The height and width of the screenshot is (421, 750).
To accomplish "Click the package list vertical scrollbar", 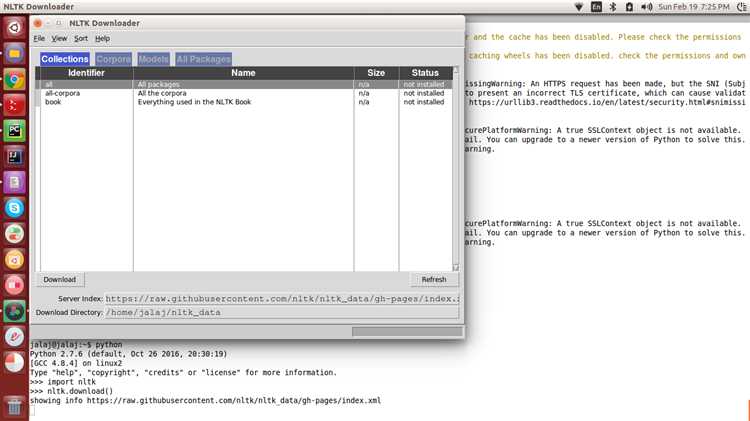I will 456,169.
